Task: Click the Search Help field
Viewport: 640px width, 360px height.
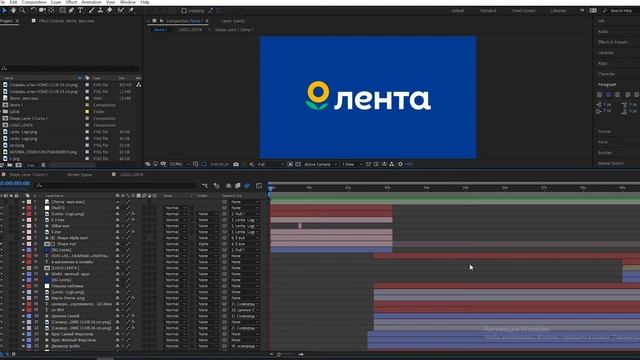Action: pyautogui.click(x=621, y=11)
